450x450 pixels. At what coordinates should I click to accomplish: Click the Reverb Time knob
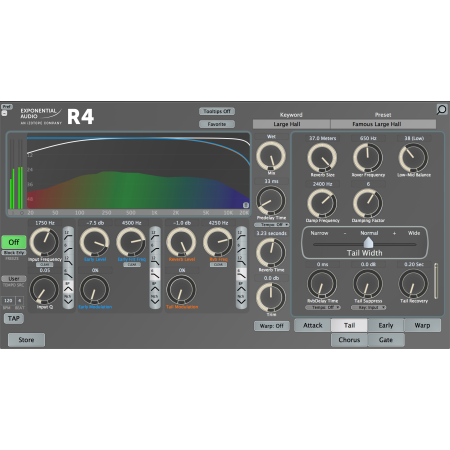click(x=271, y=252)
